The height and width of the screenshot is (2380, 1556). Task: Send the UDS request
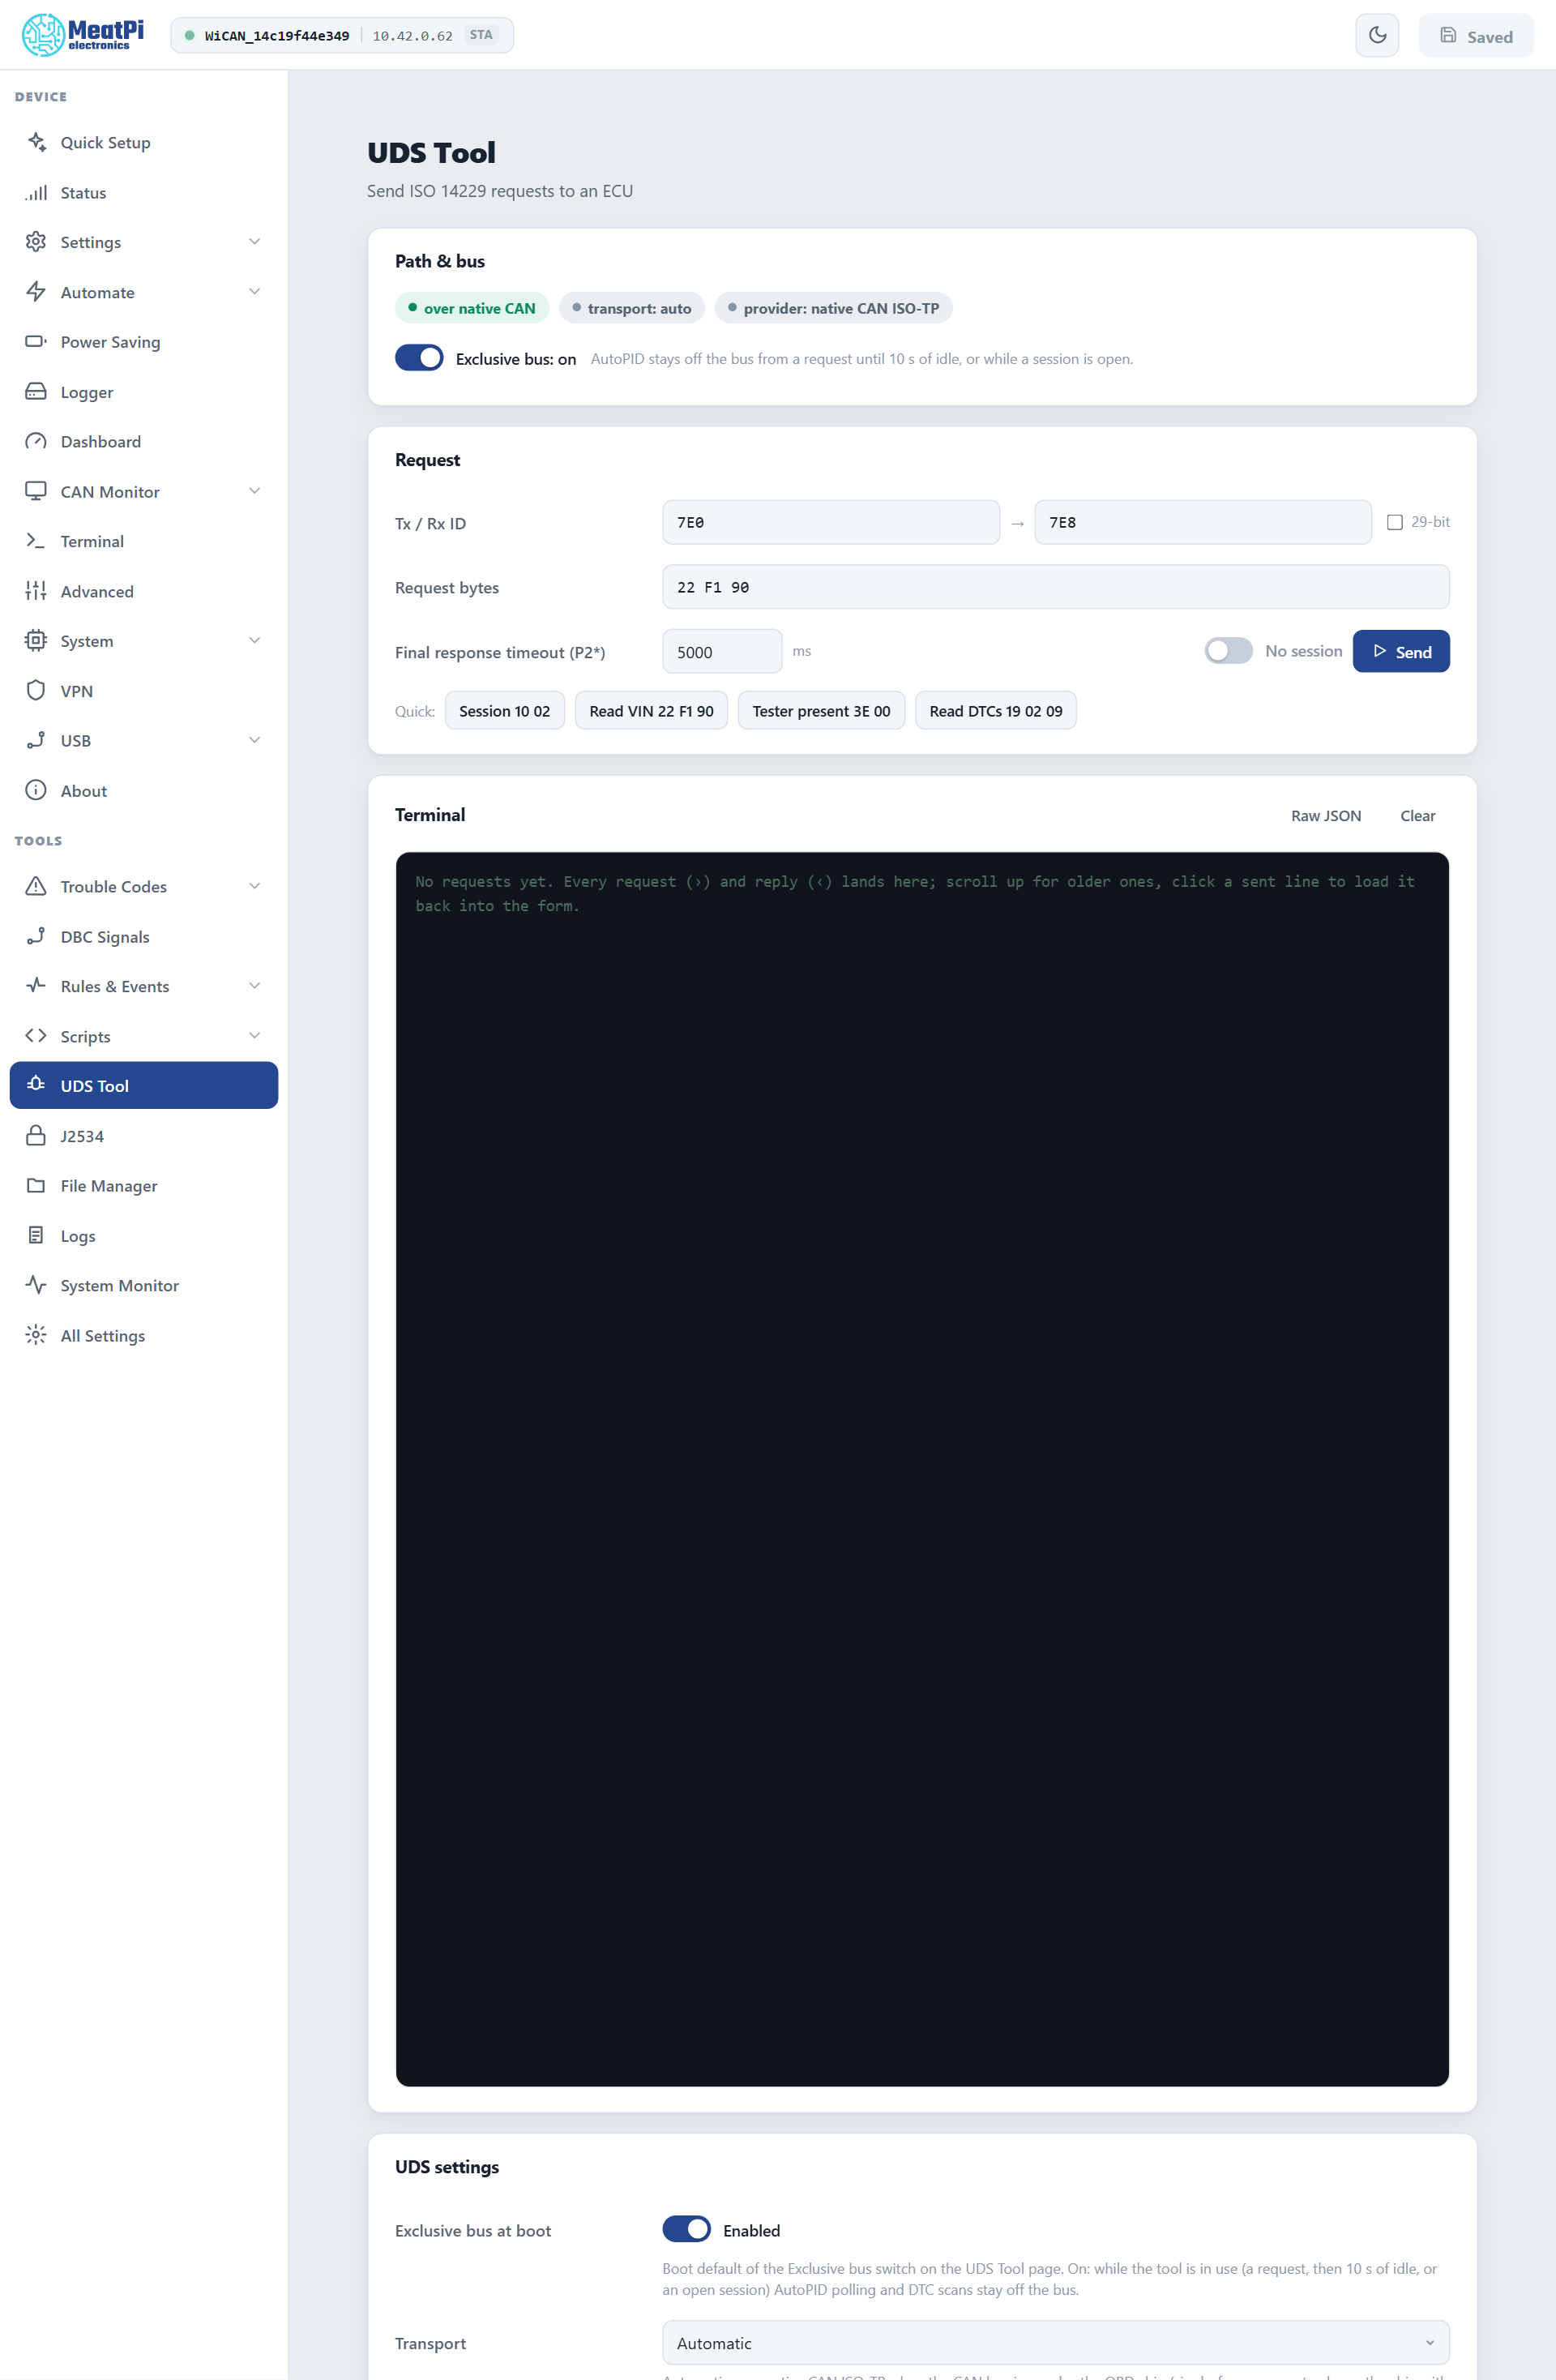tap(1401, 651)
